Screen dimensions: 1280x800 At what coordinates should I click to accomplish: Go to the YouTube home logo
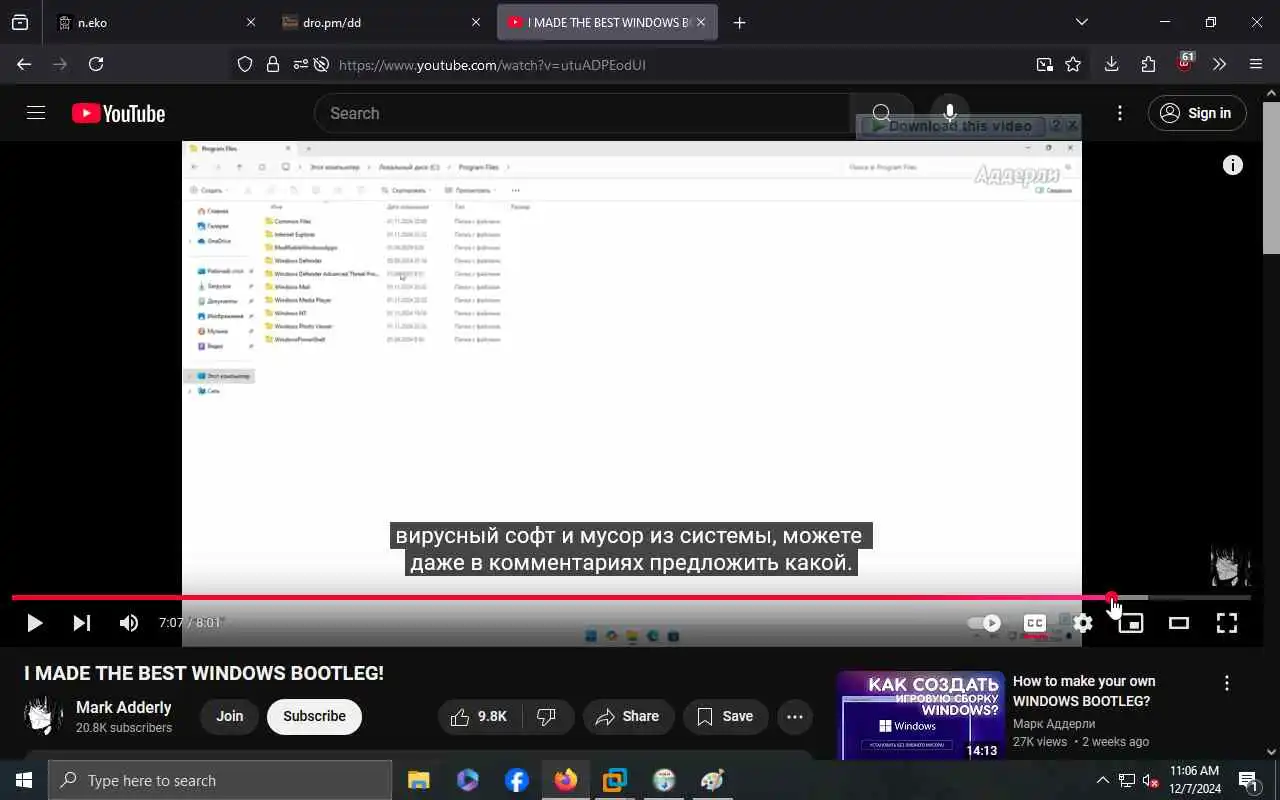(118, 113)
